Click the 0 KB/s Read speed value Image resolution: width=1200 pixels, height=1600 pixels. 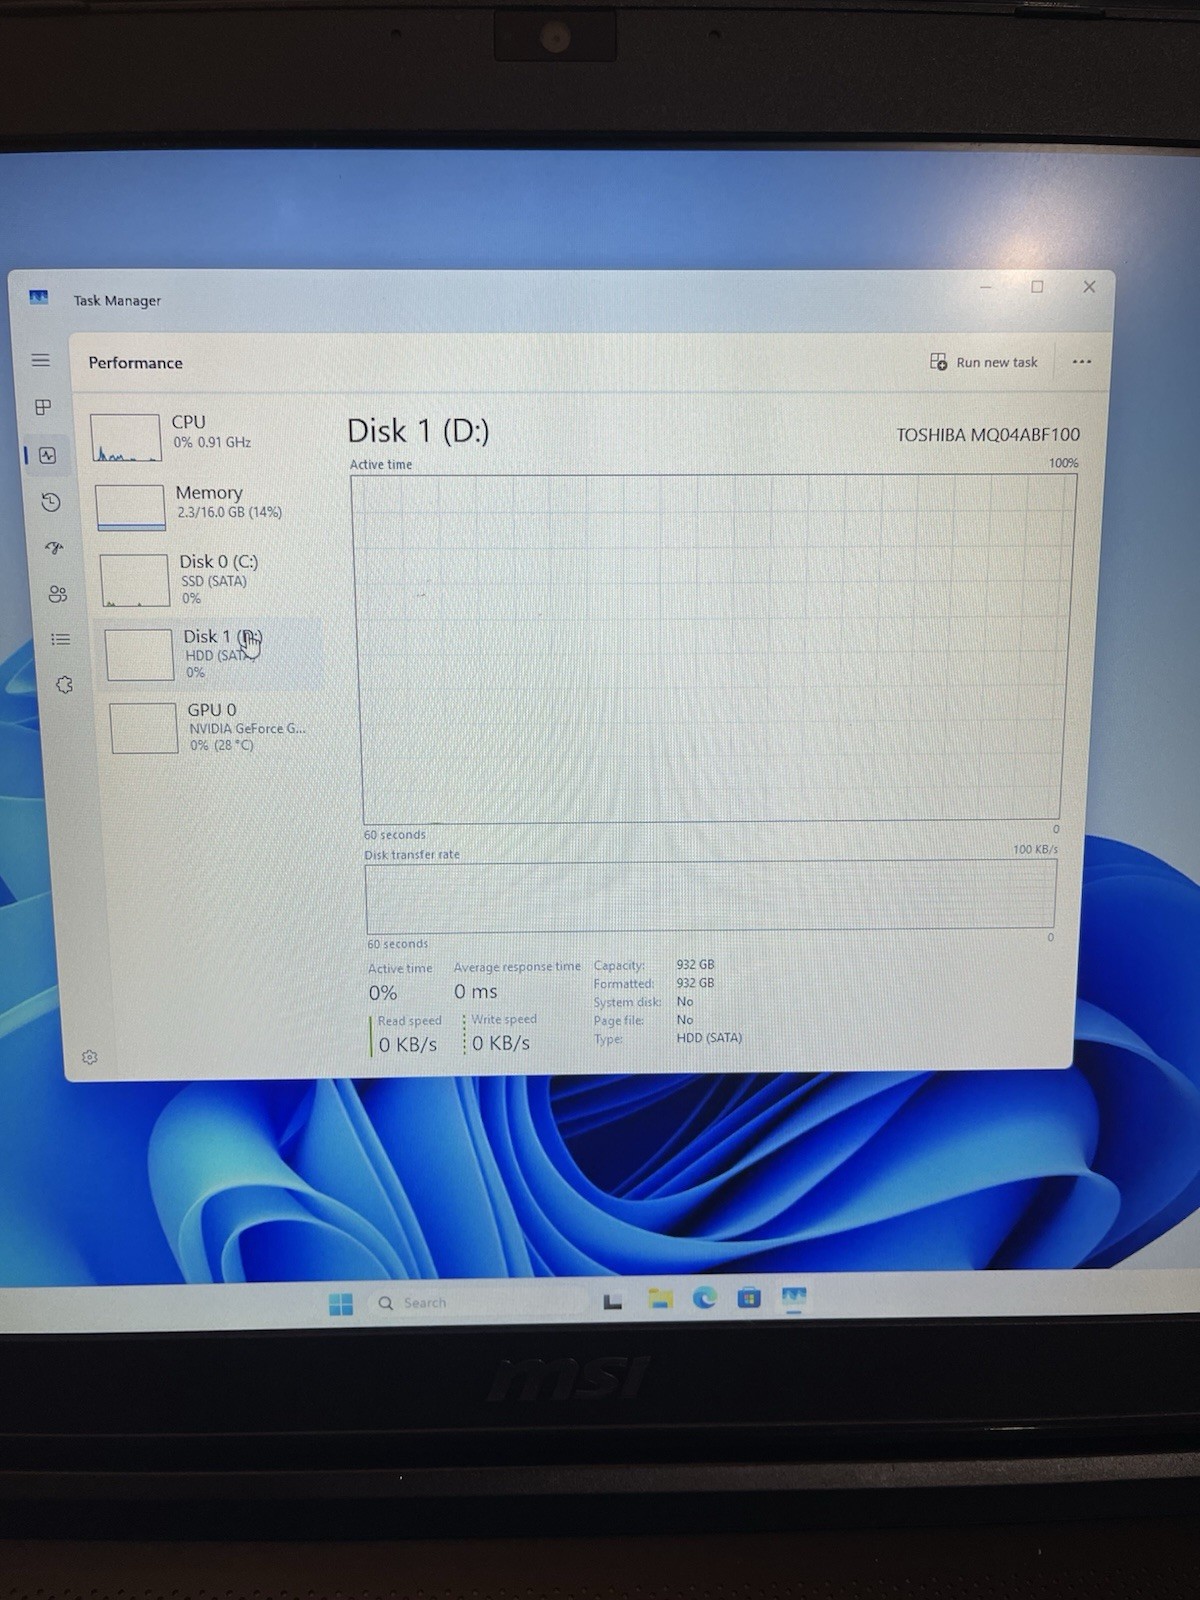408,1044
